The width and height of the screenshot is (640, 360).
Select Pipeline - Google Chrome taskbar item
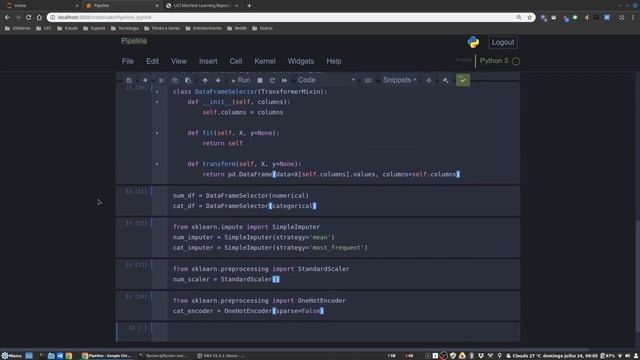(107, 356)
